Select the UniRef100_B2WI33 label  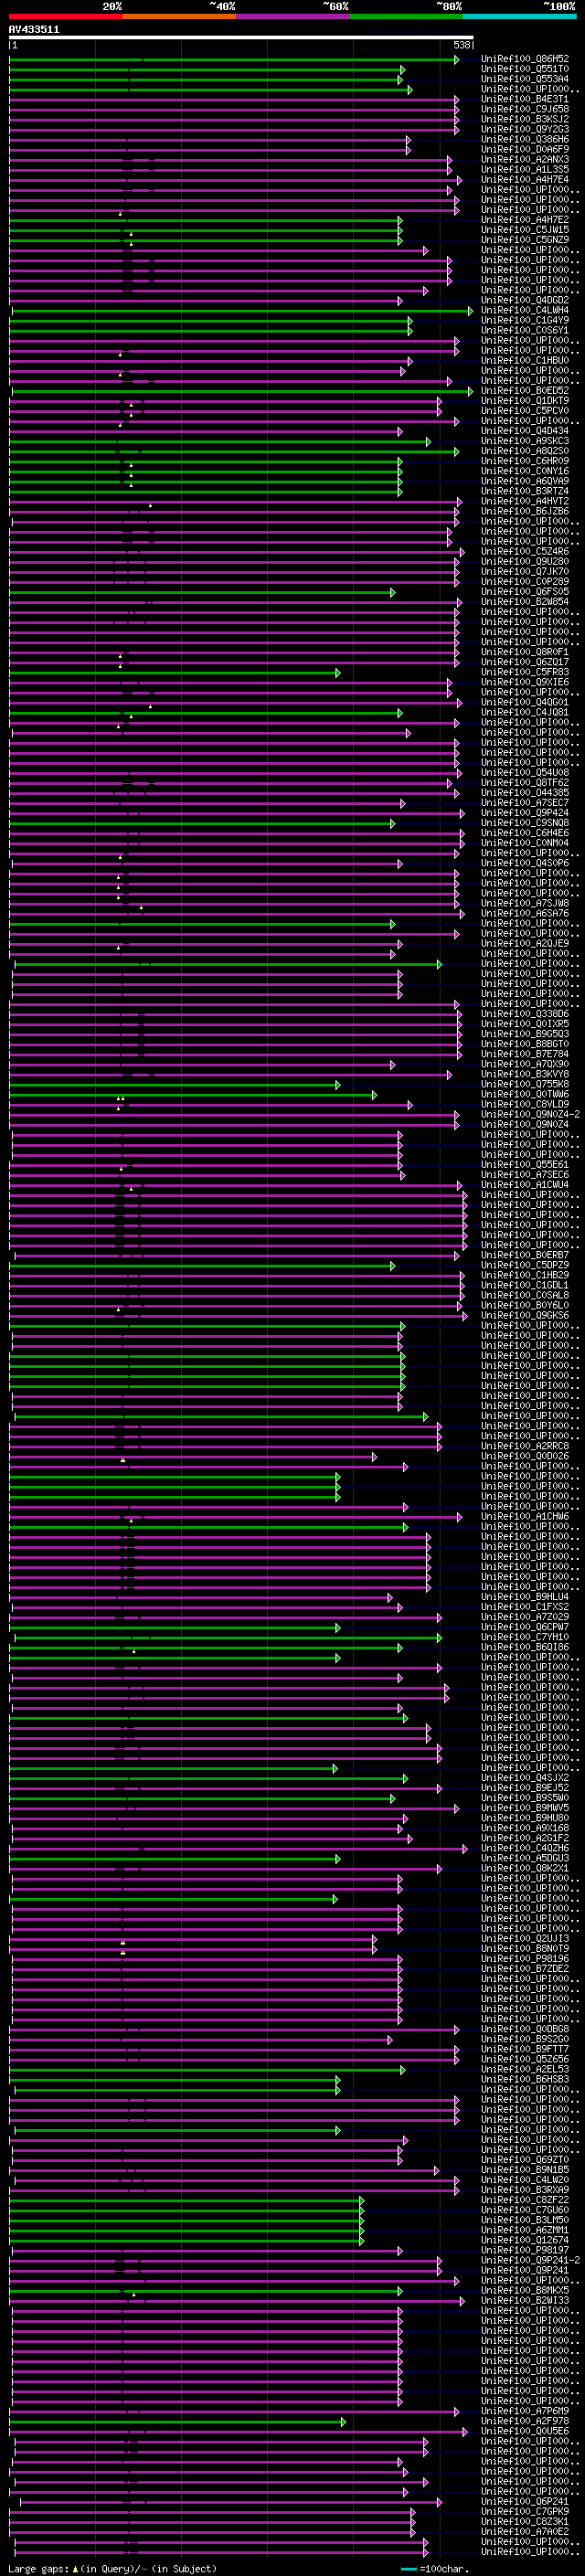click(x=525, y=2301)
